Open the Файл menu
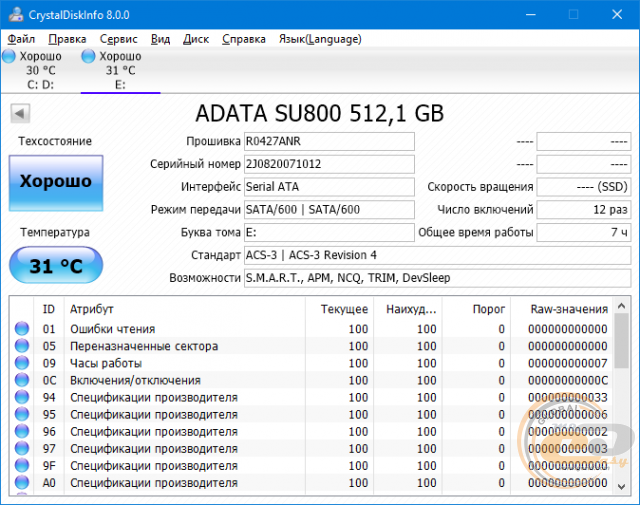 [21, 39]
